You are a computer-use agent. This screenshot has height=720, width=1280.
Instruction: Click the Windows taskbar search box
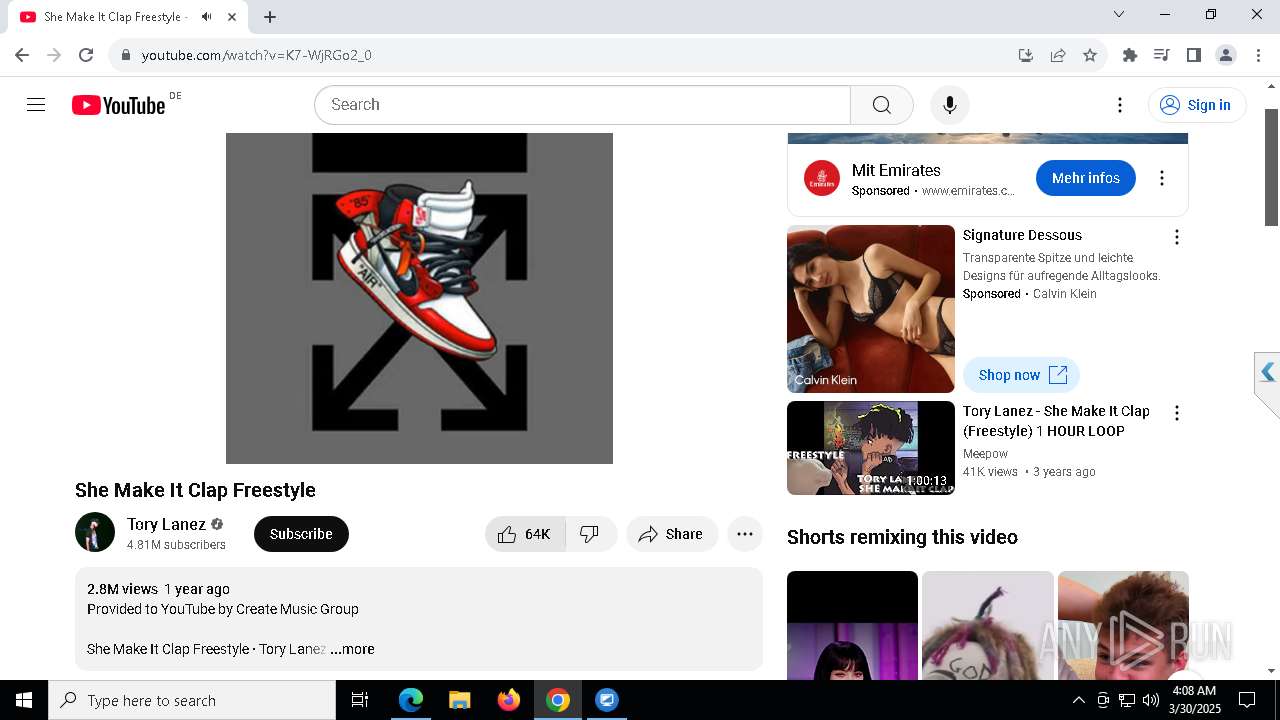tap(192, 700)
